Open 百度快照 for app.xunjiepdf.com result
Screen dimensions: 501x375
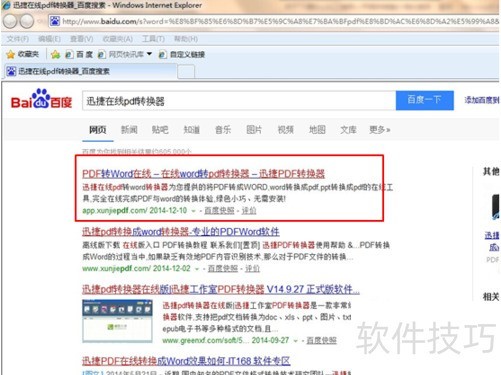(219, 211)
